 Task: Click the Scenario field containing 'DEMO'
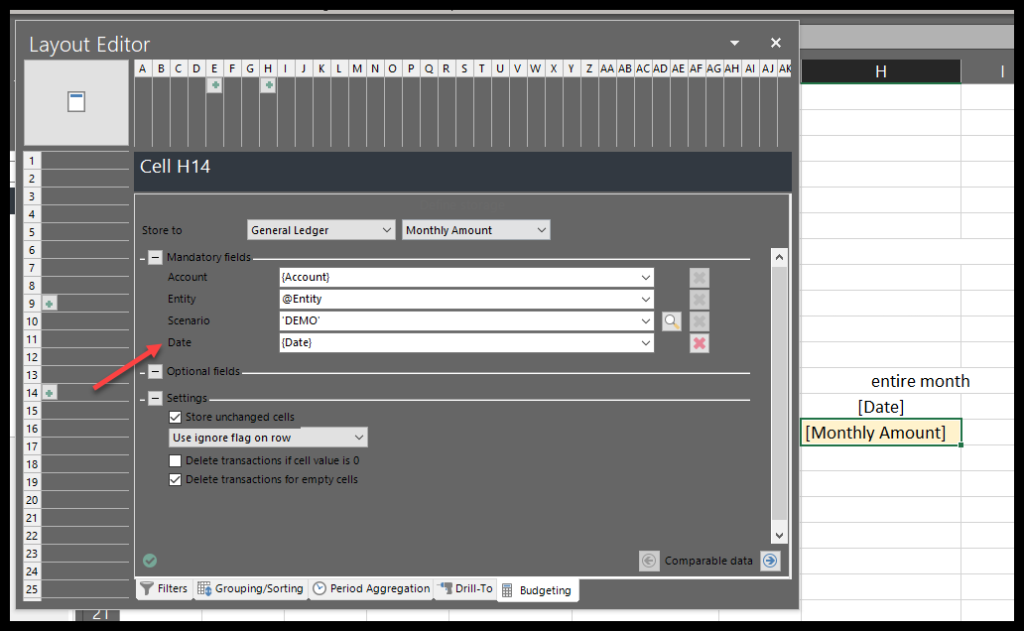coord(460,321)
